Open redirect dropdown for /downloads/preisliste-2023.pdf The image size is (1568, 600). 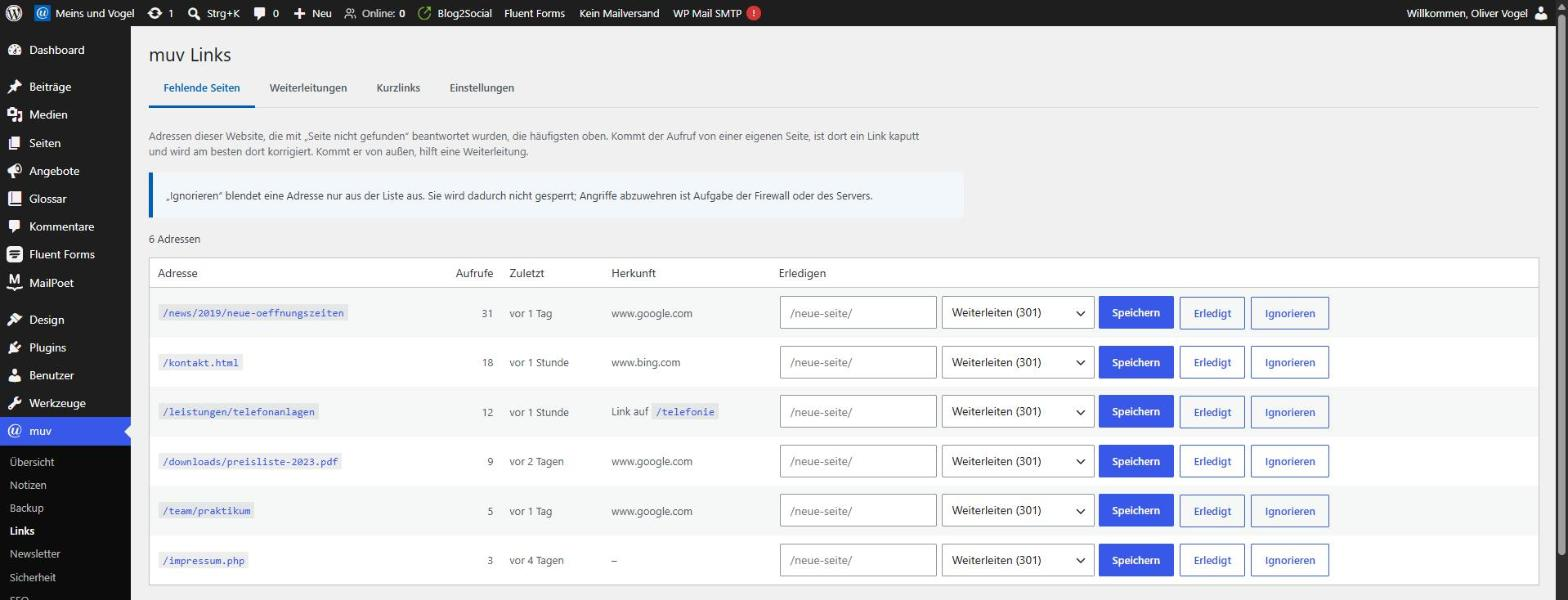pos(1017,461)
